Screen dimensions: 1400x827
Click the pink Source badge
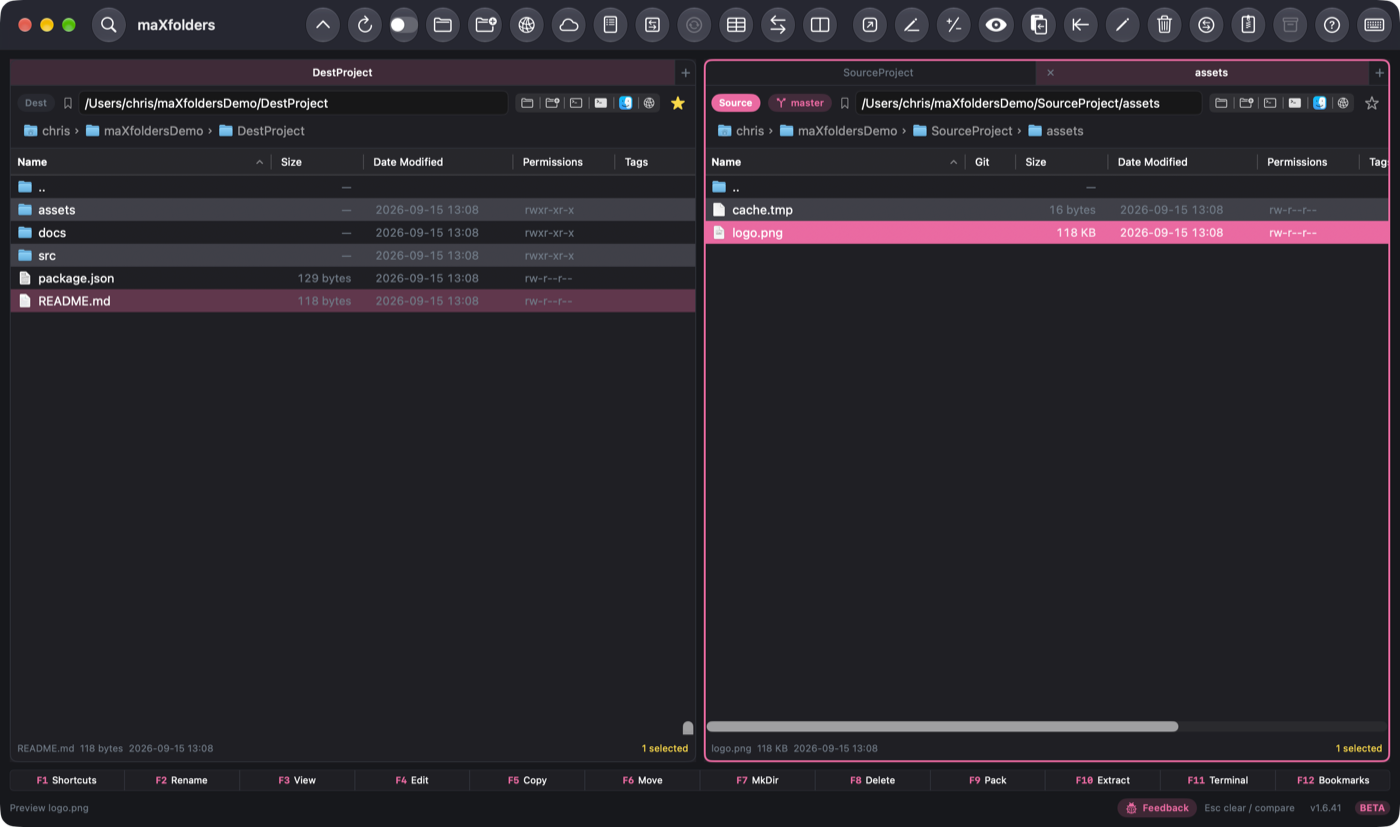pos(735,103)
